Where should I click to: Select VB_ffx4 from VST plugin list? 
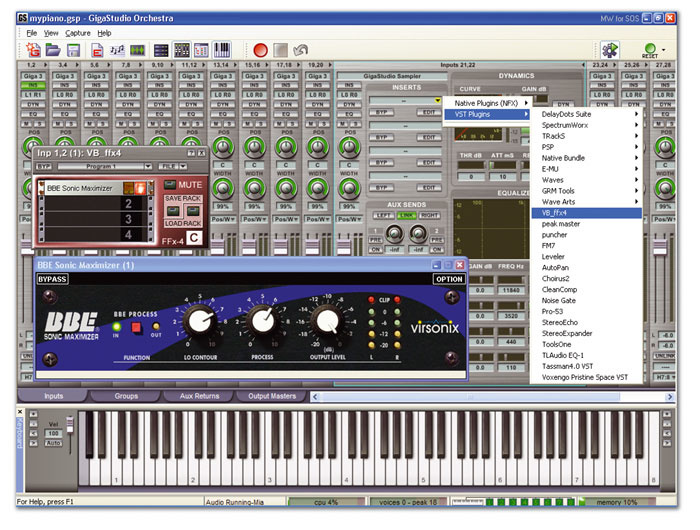587,213
